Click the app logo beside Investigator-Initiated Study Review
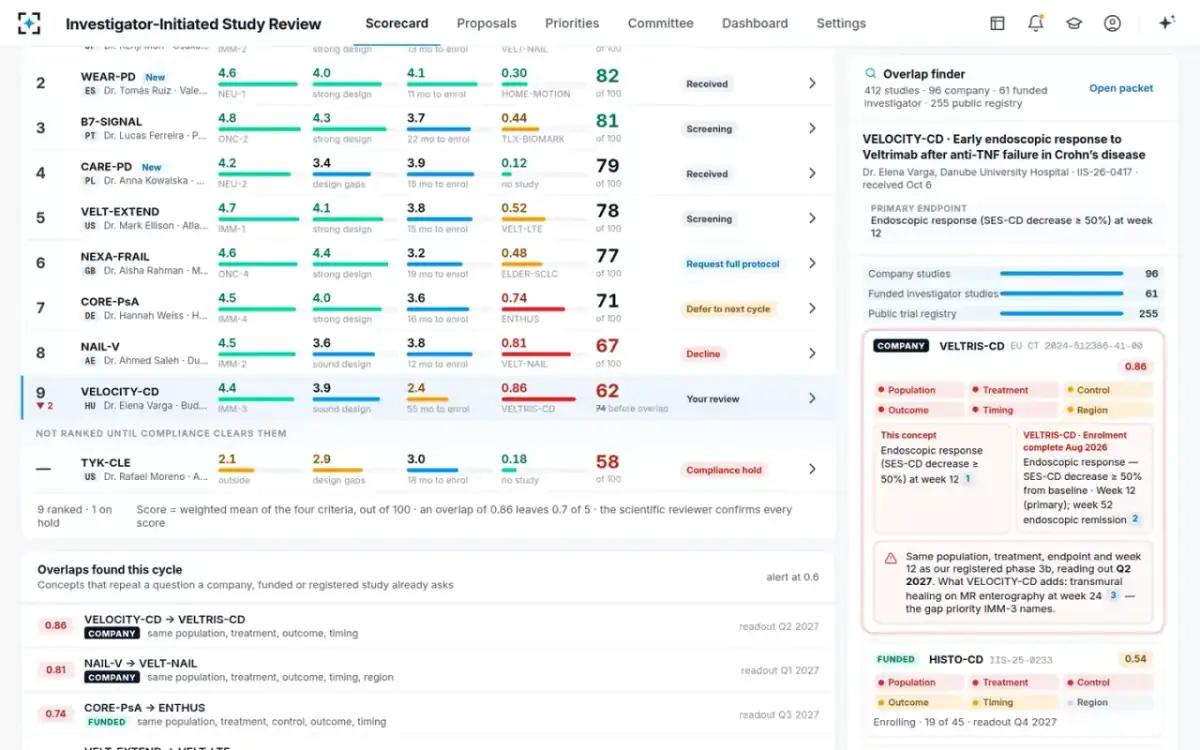Image resolution: width=1200 pixels, height=750 pixels. pos(30,23)
